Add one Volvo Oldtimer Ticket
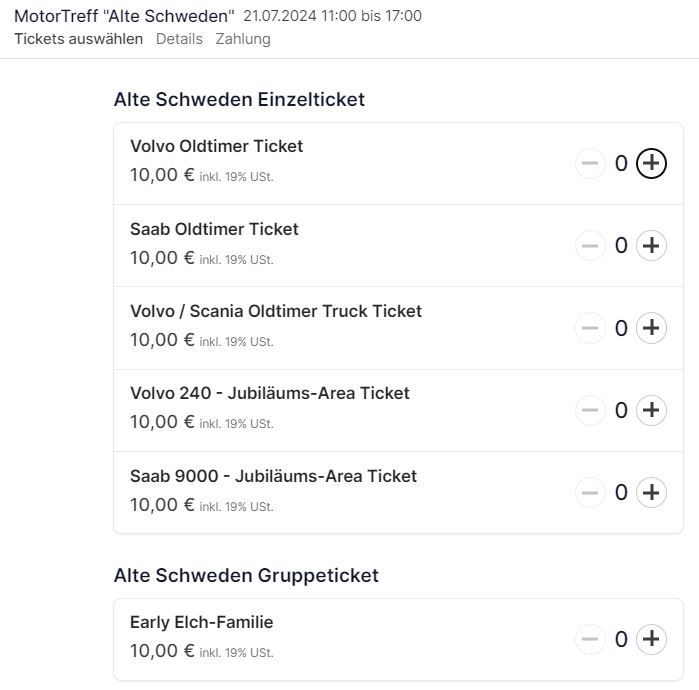The height and width of the screenshot is (690, 699). [x=651, y=163]
